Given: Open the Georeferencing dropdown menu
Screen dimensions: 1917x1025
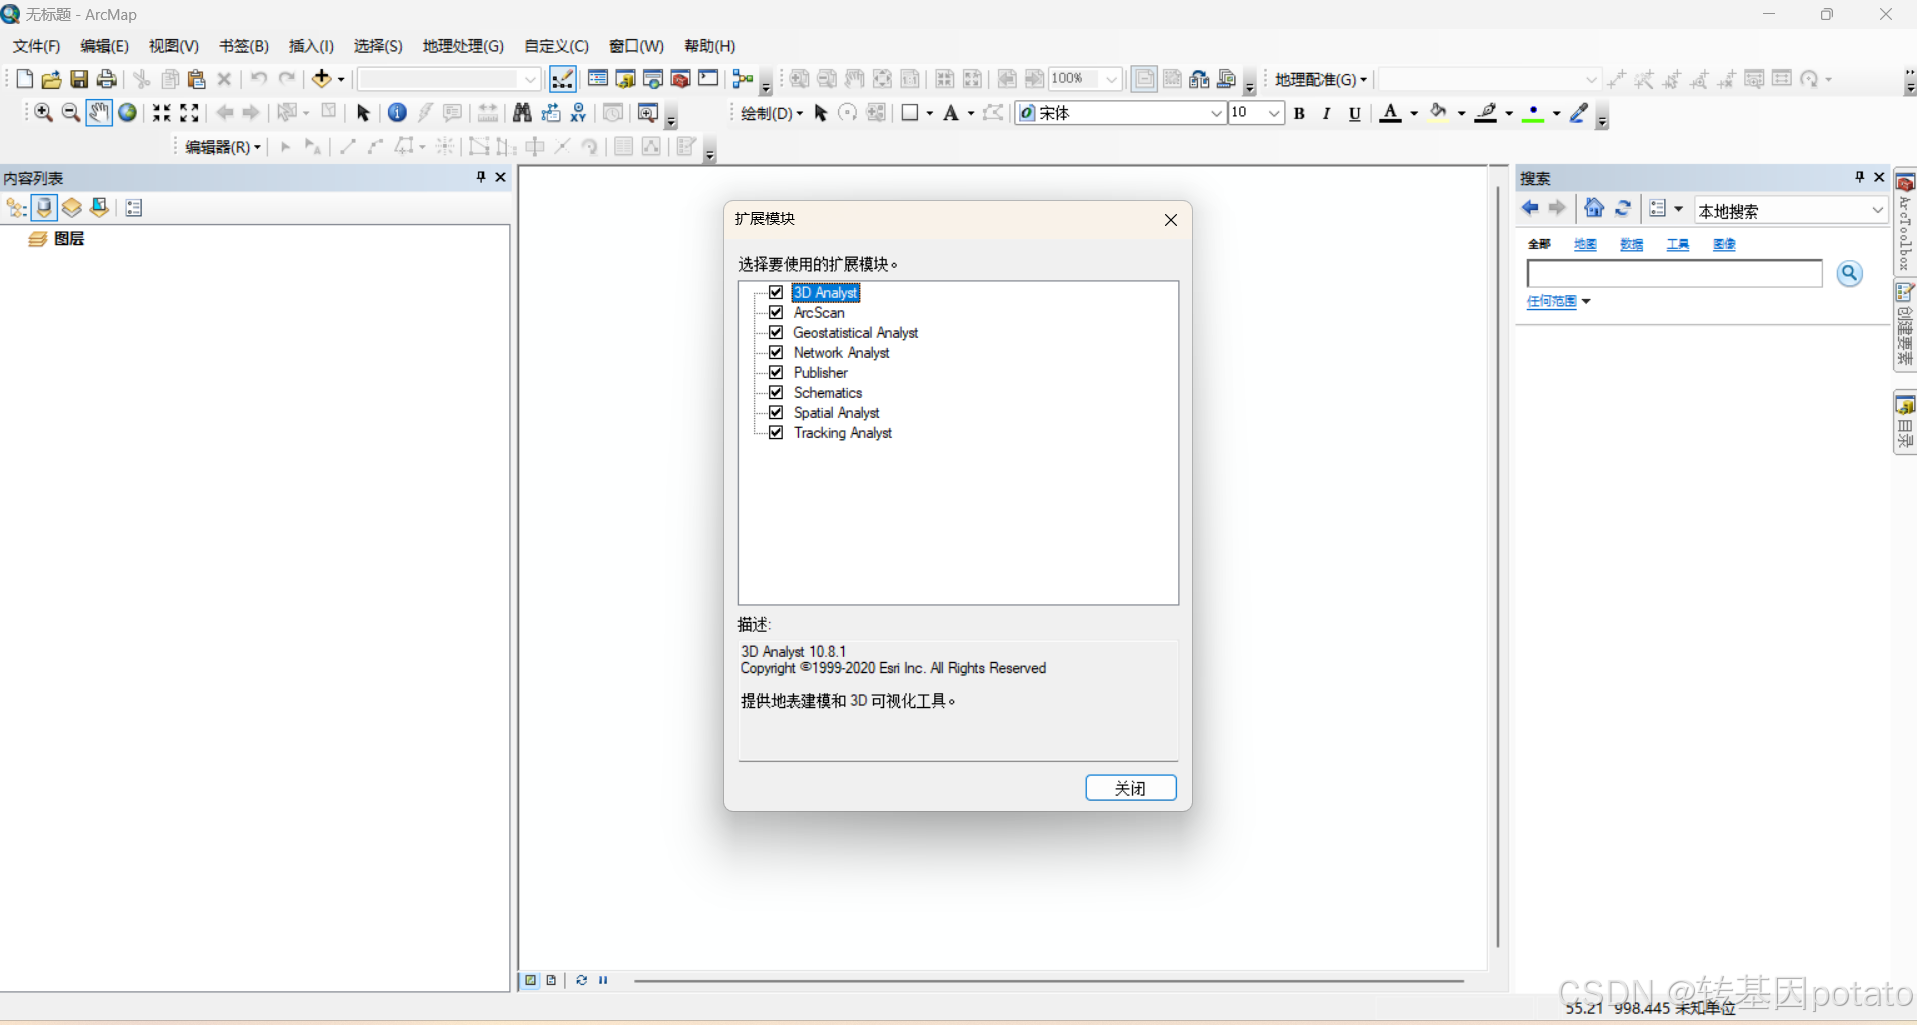Looking at the screenshot, I should click(1320, 79).
